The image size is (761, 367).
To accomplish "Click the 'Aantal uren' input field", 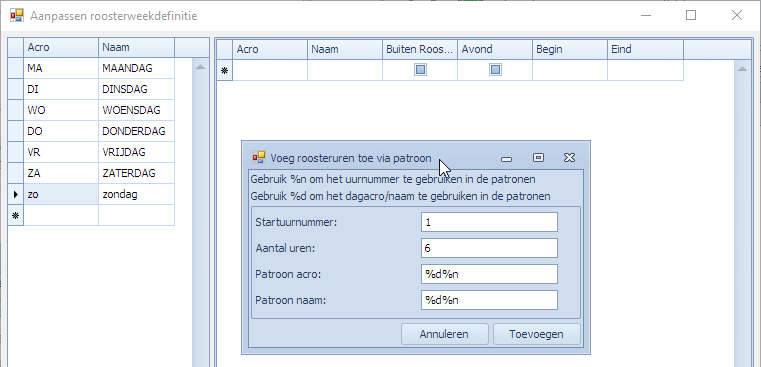I will (489, 248).
